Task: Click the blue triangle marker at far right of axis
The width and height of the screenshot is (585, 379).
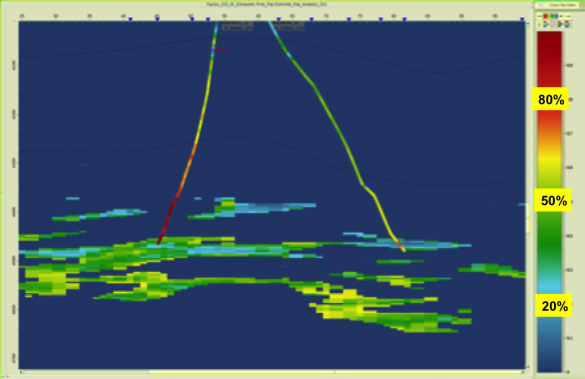Action: (522, 19)
